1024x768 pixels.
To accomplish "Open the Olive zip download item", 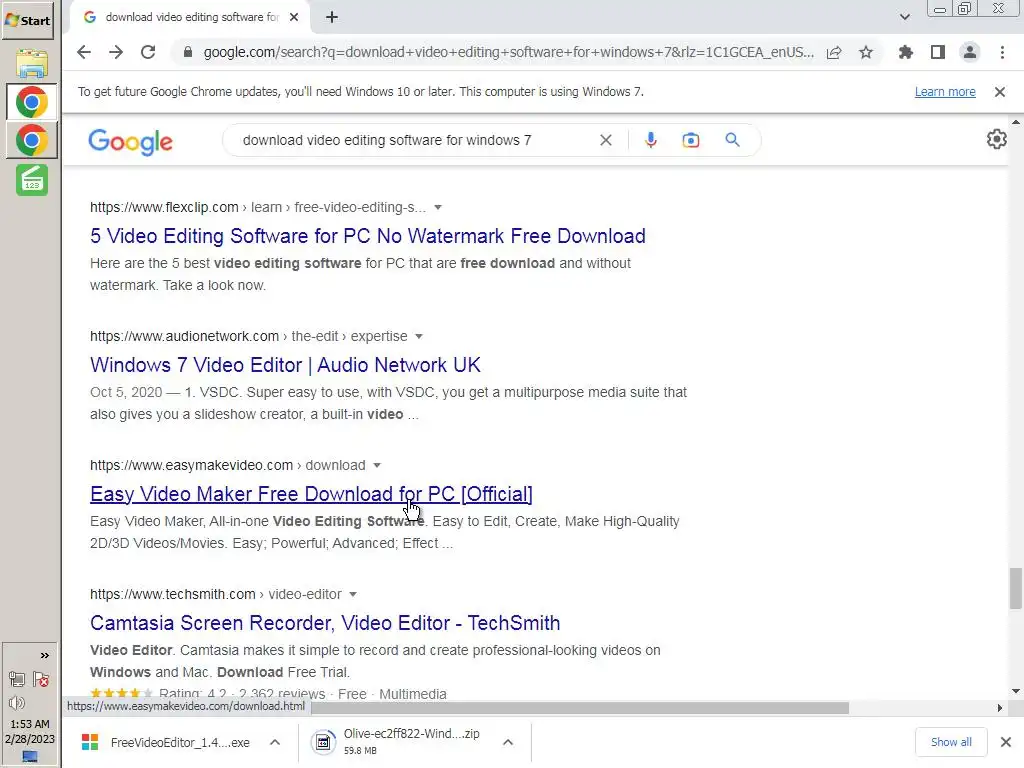I will 398,742.
